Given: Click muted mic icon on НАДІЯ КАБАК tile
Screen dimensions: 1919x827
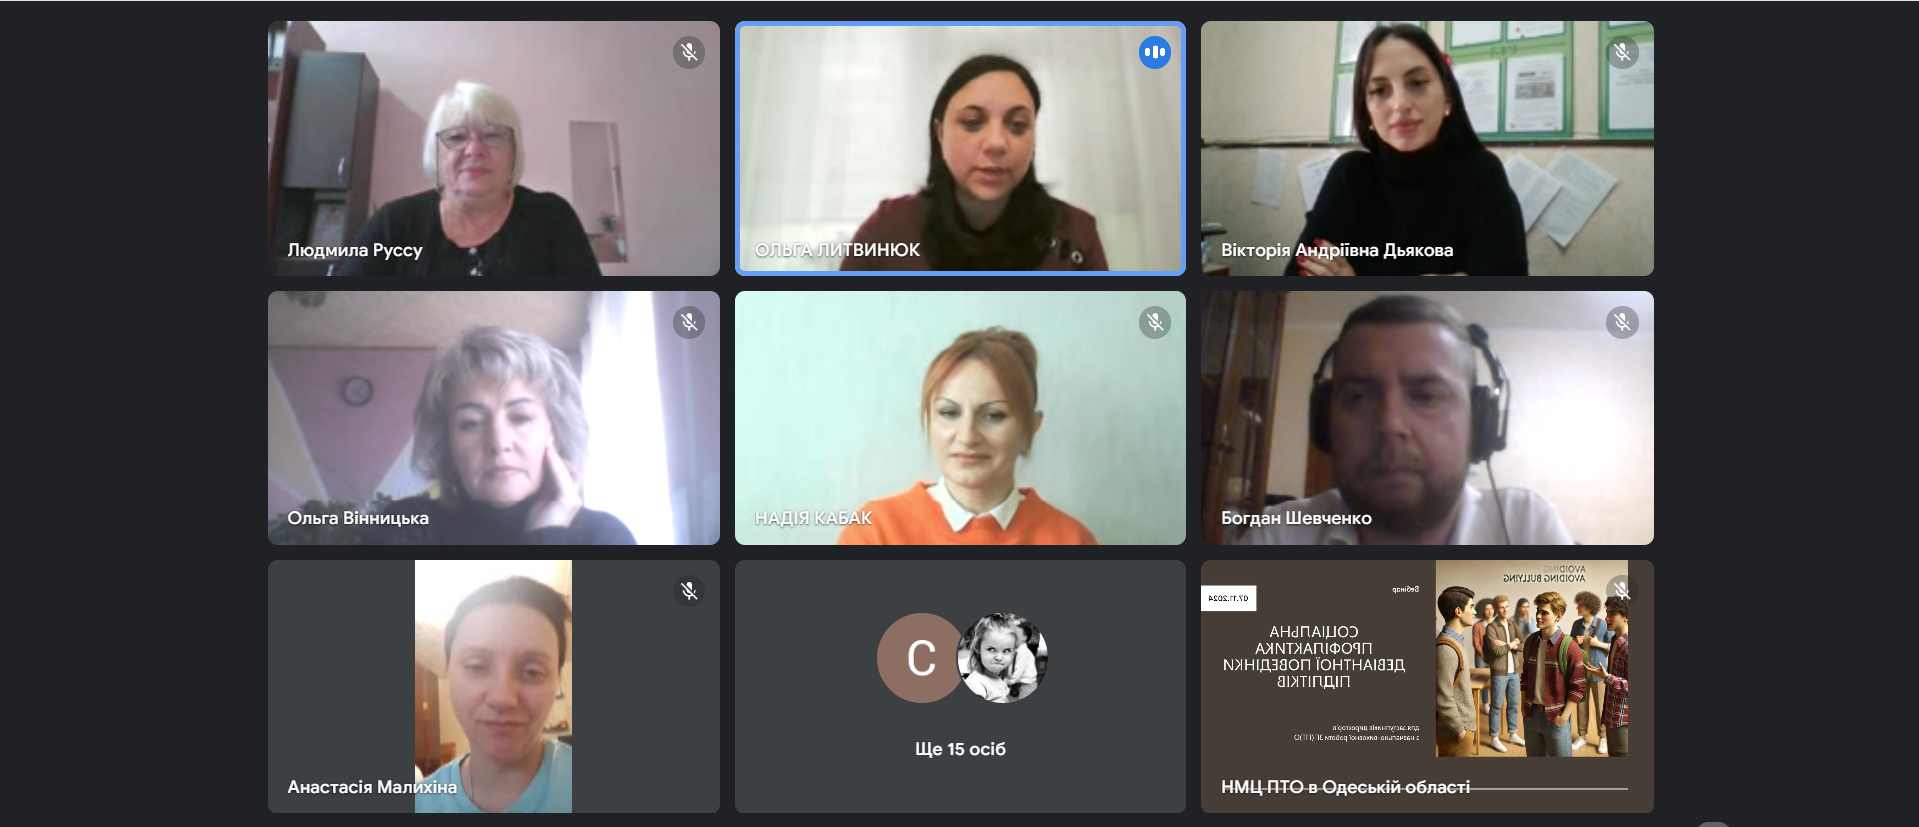Looking at the screenshot, I should click(1155, 322).
